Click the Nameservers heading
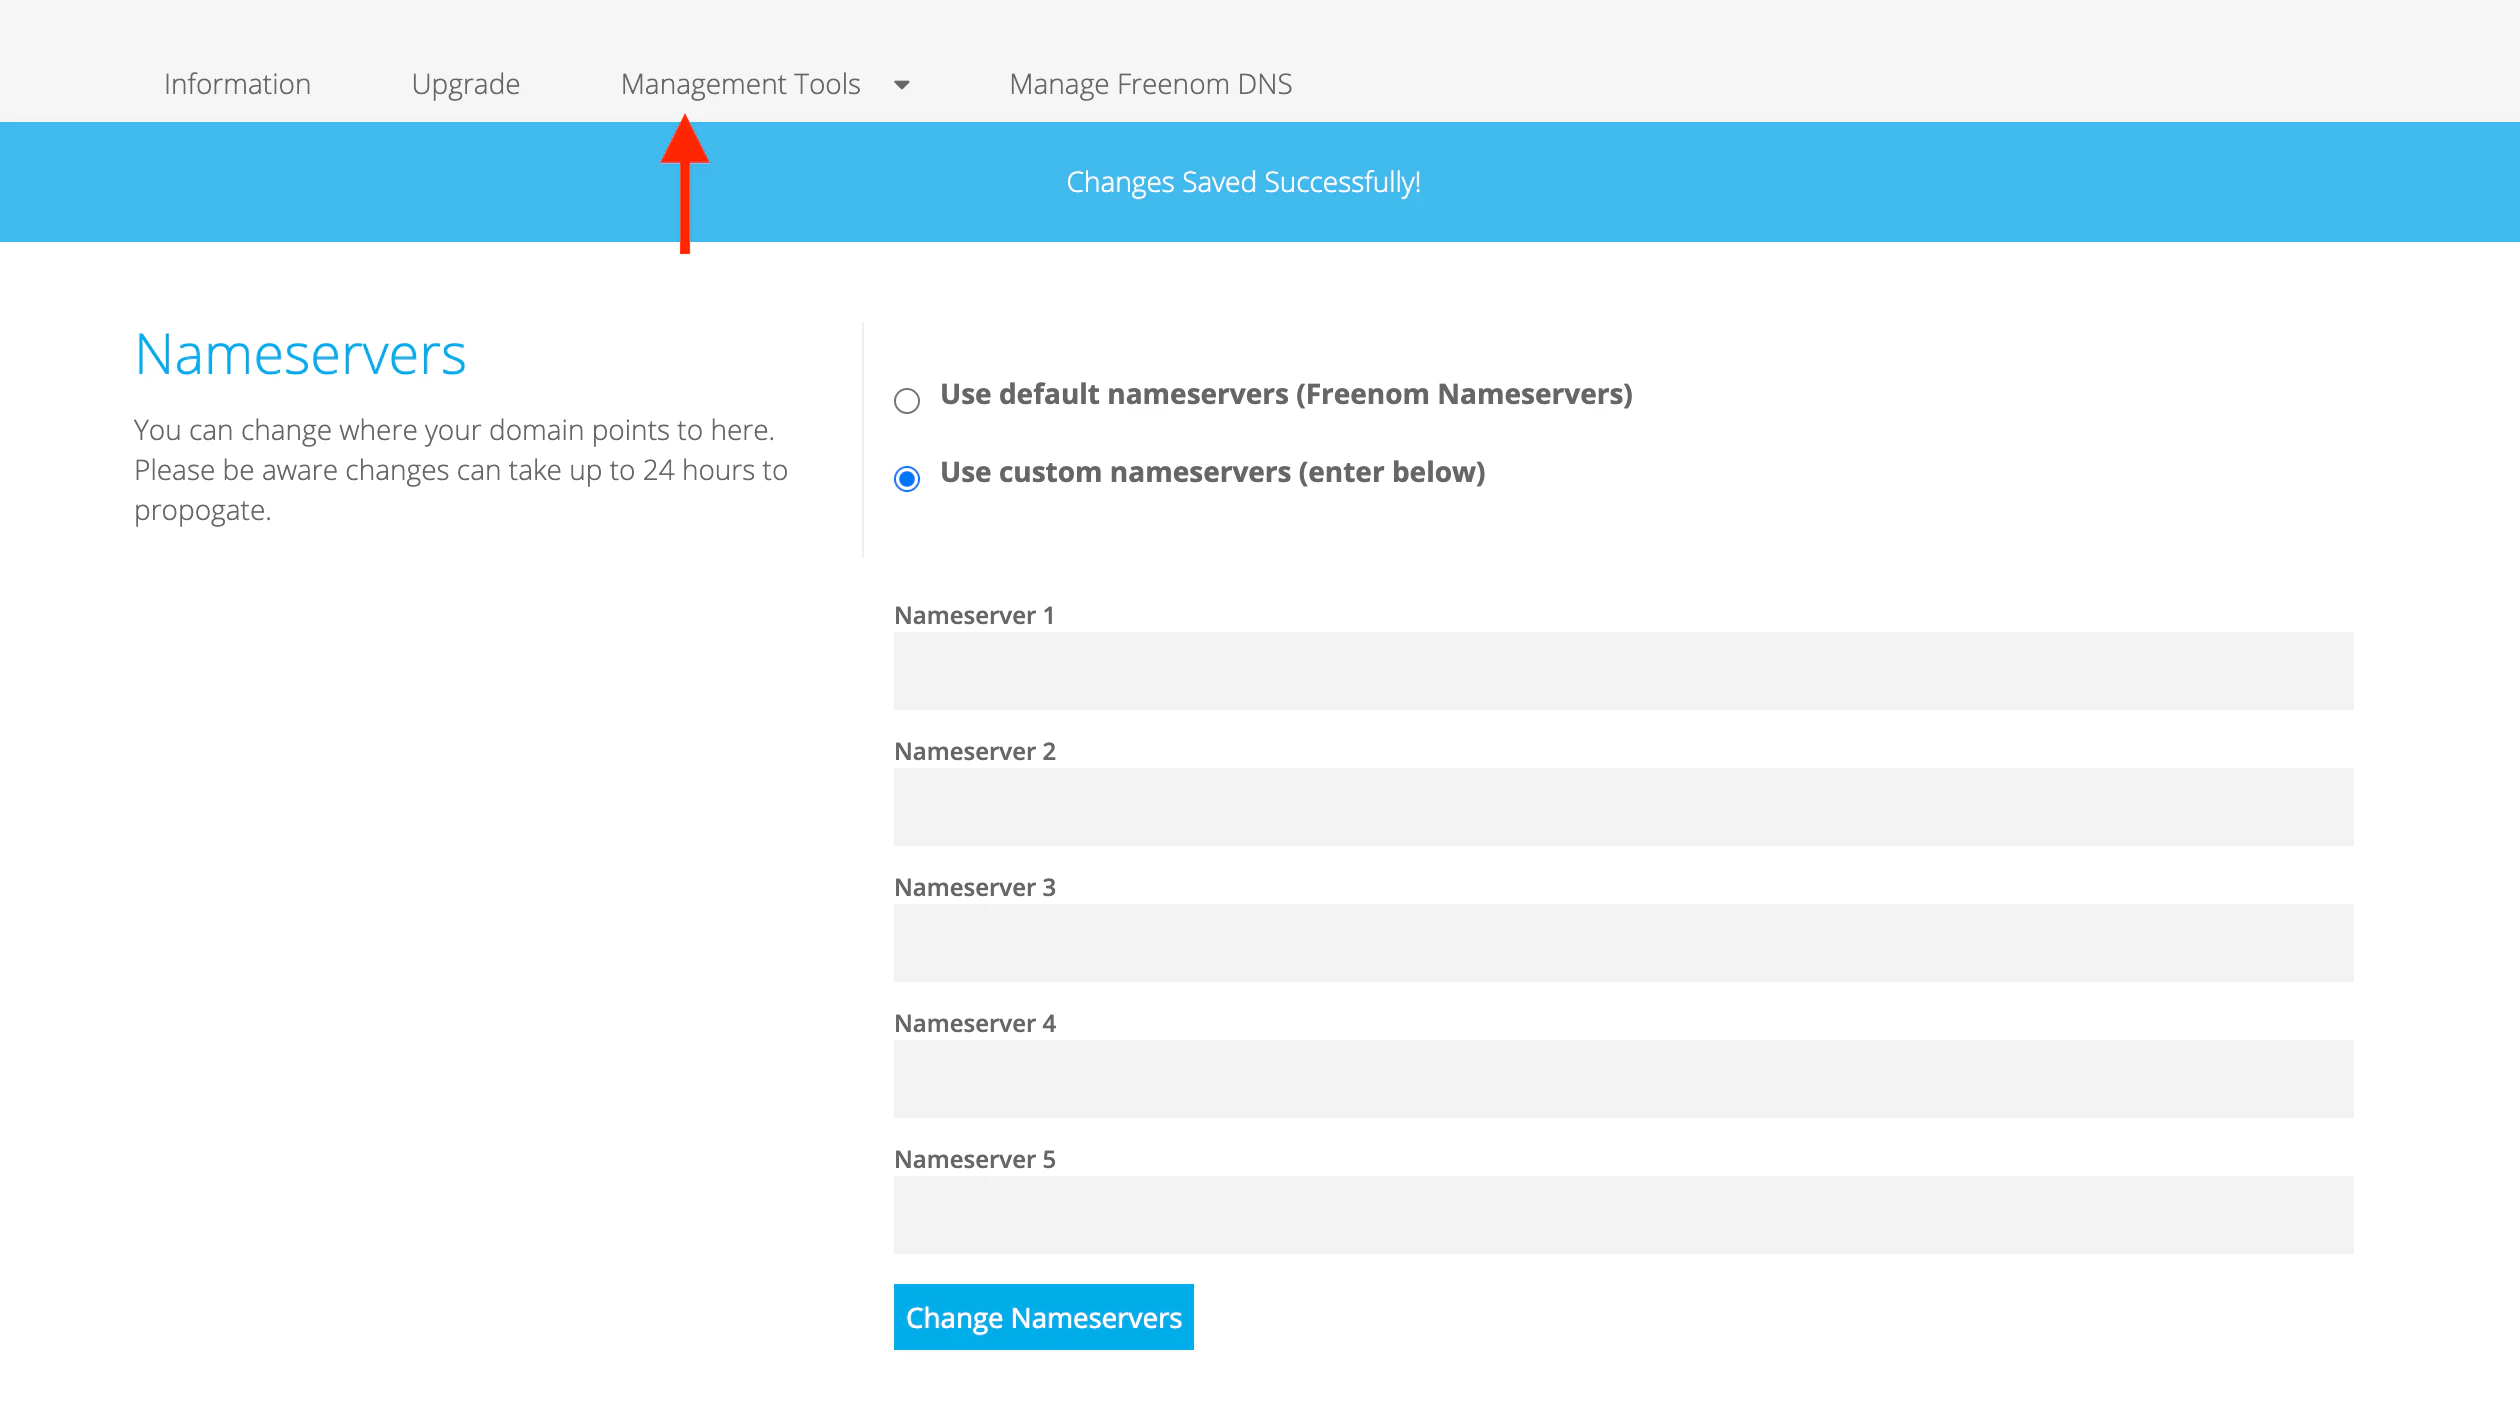Screen dimensions: 2520x1402 pyautogui.click(x=300, y=354)
